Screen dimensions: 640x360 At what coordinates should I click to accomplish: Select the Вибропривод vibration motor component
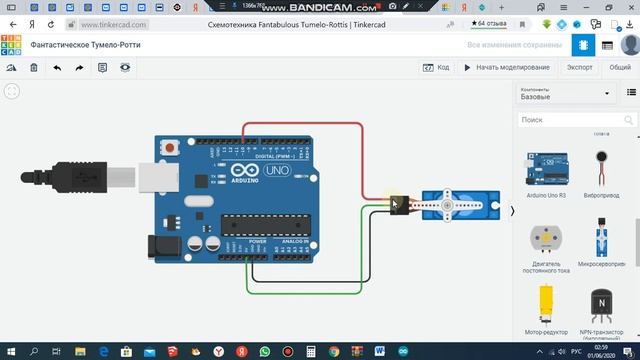(601, 175)
